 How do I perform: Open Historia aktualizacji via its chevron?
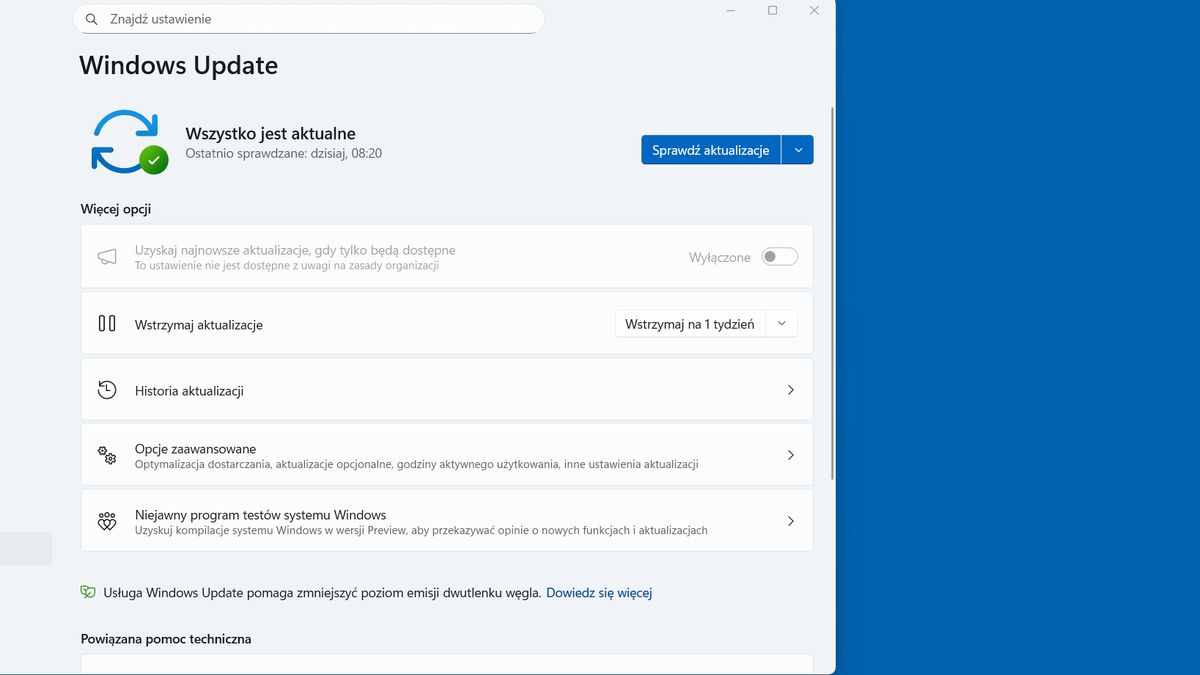coord(790,390)
